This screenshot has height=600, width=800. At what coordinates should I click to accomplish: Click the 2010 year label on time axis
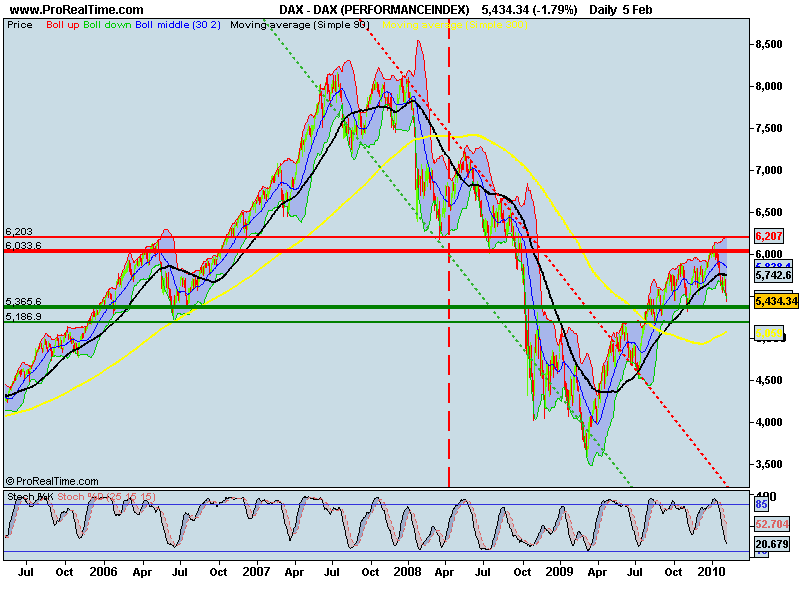coord(711,571)
